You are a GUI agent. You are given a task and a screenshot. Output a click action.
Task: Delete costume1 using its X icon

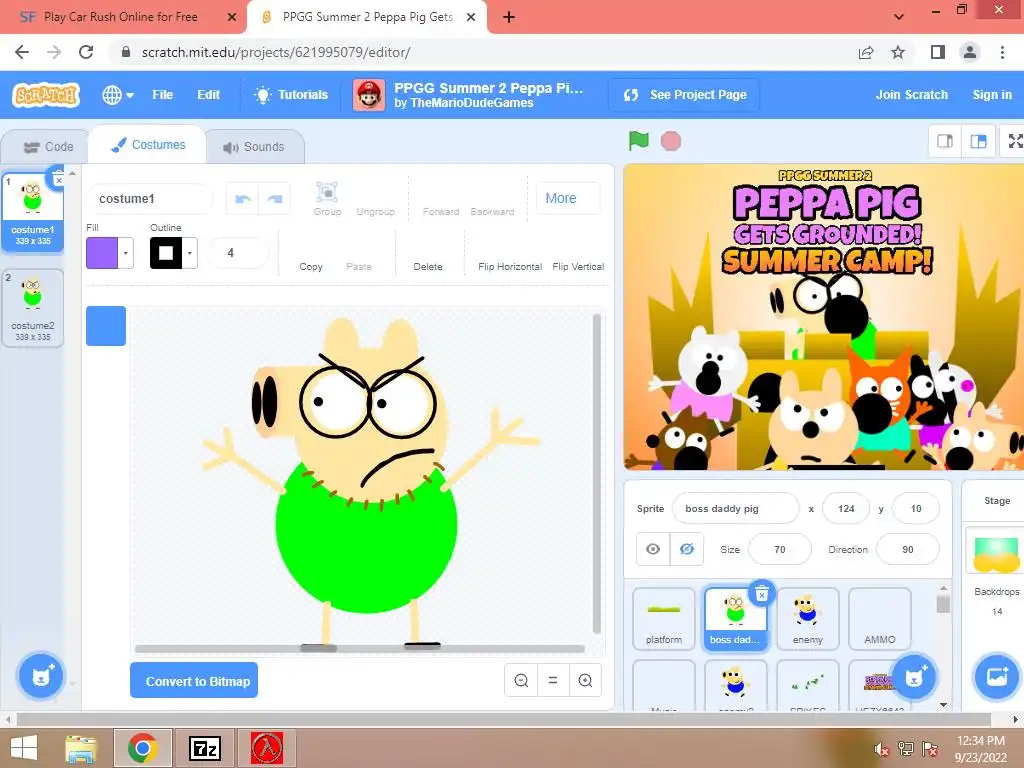(57, 179)
